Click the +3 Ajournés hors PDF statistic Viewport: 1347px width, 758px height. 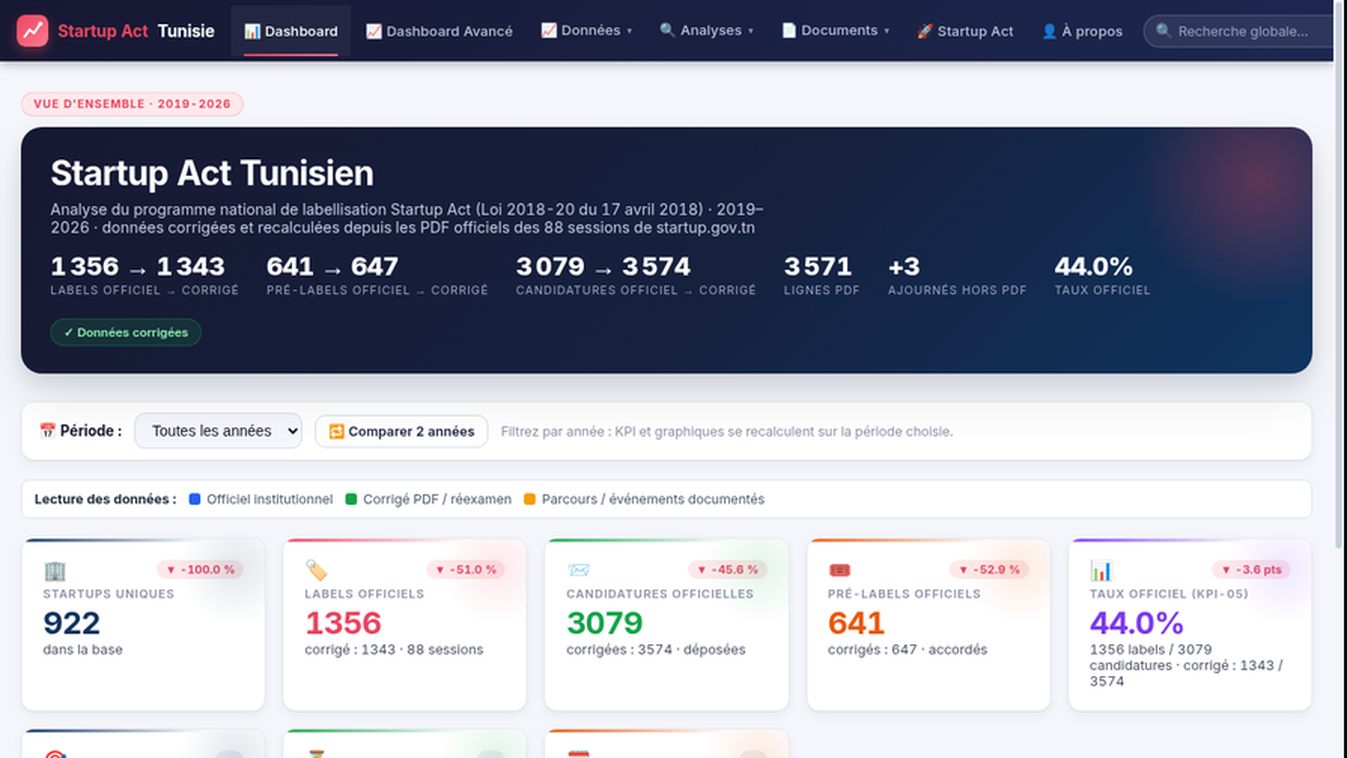tap(957, 275)
